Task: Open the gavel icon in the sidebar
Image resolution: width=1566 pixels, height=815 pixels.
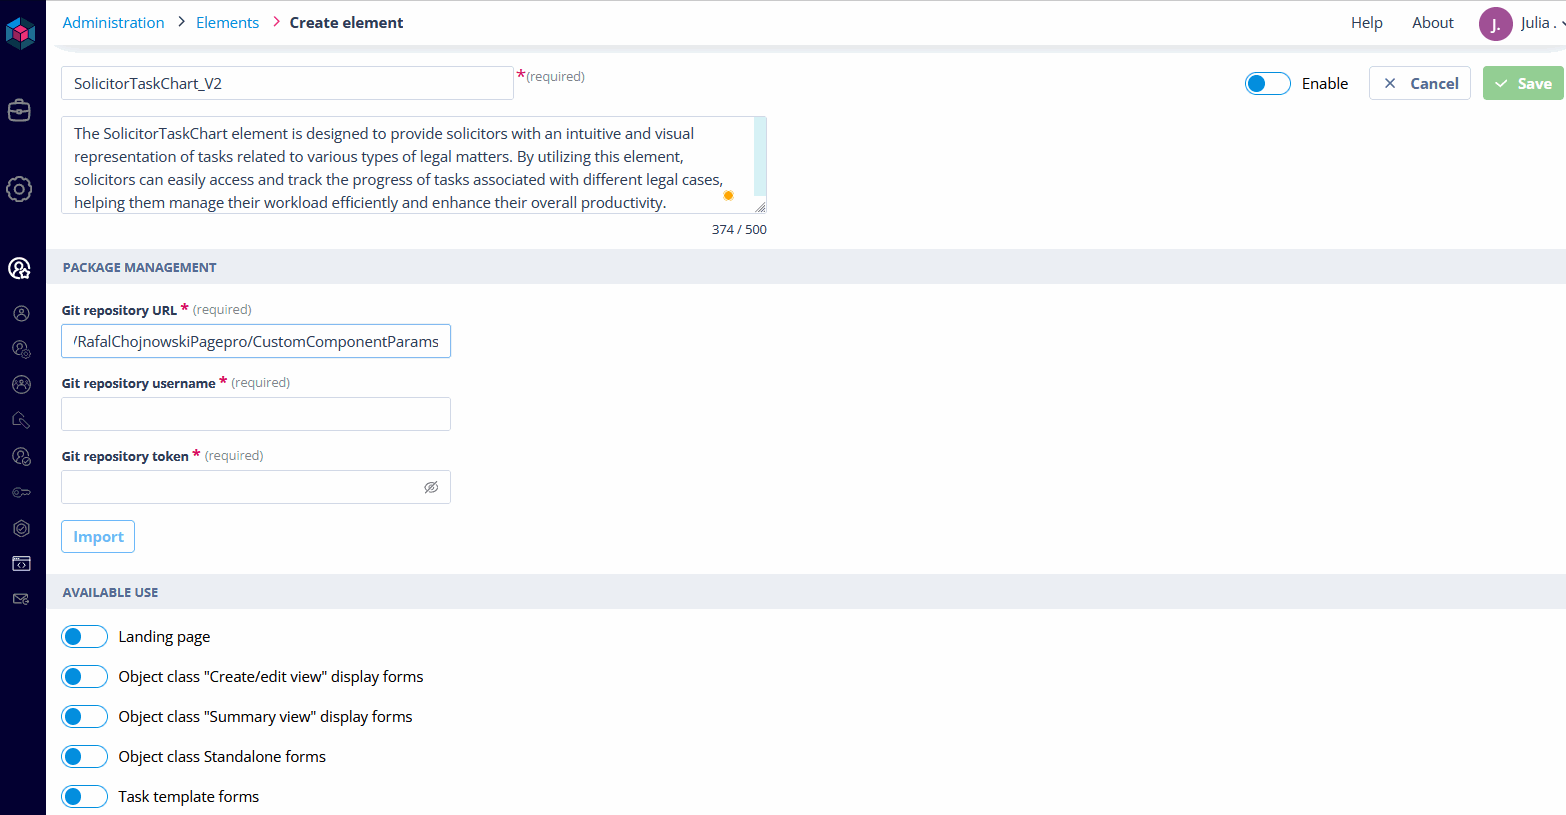Action: [x=21, y=420]
